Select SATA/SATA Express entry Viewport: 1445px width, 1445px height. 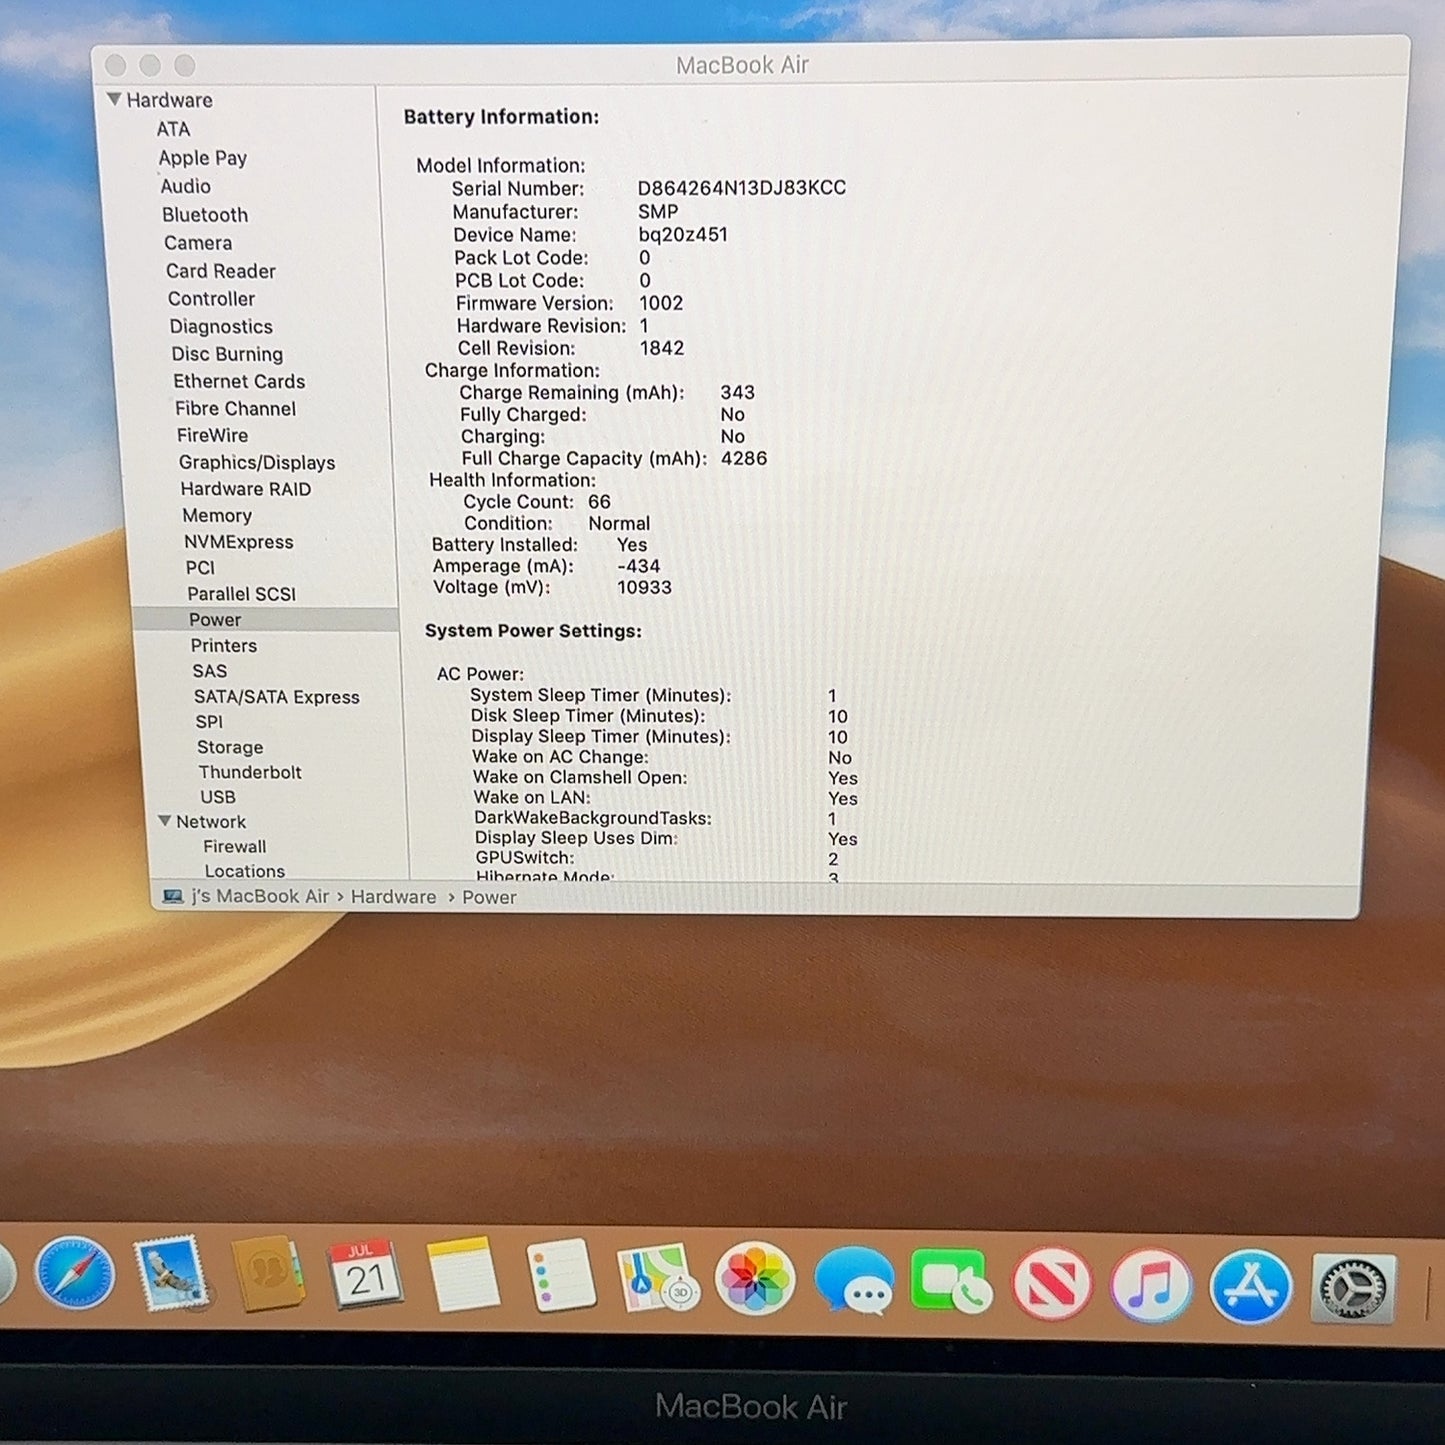(x=277, y=697)
